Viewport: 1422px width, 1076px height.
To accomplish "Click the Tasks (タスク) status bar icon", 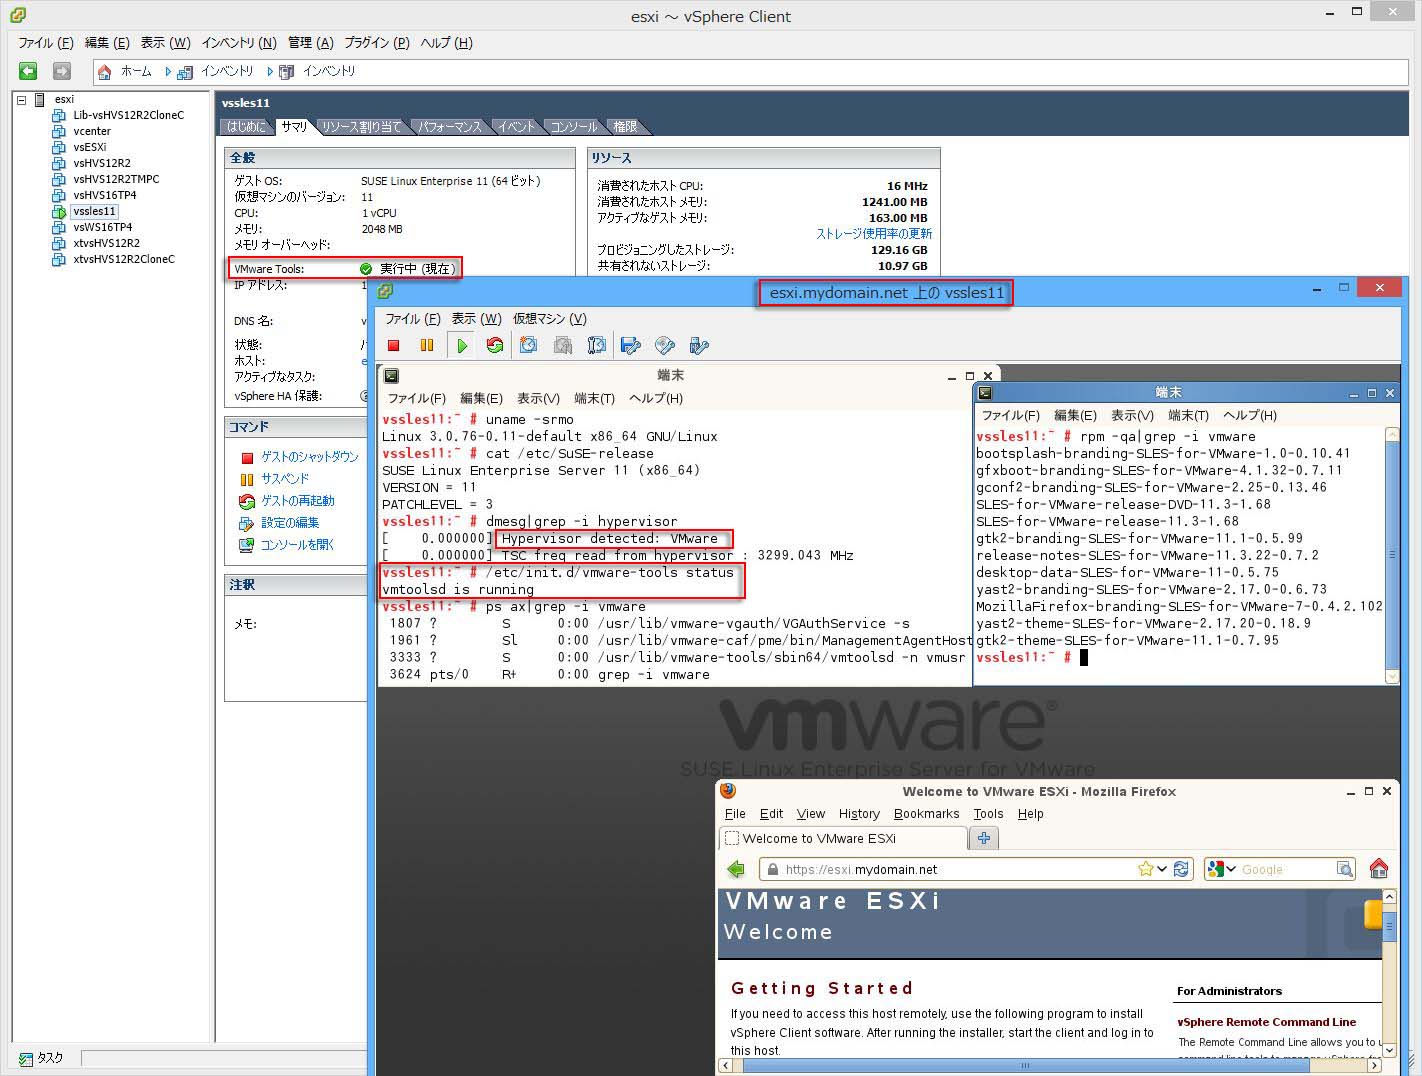I will 26,1058.
